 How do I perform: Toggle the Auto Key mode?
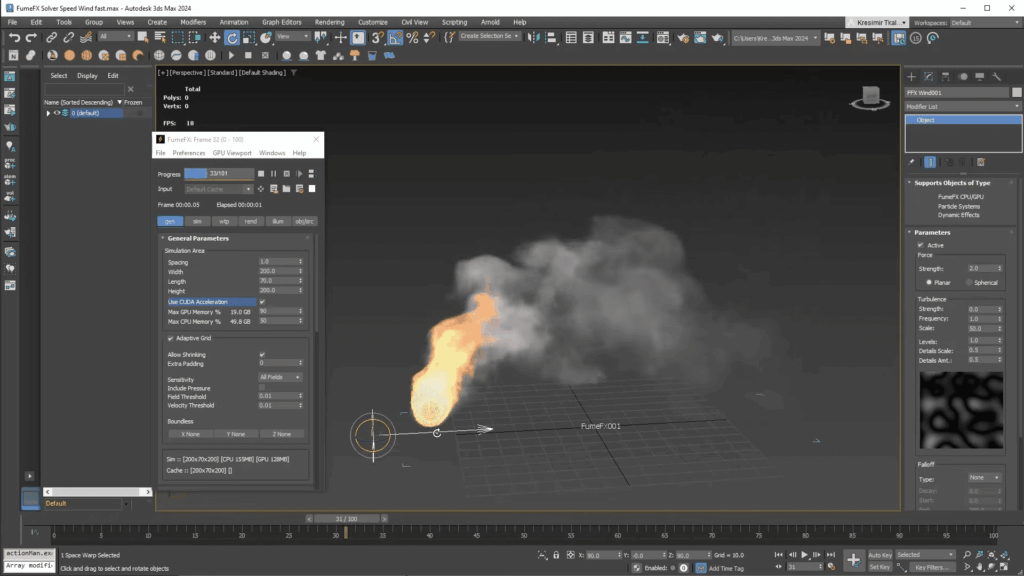click(x=880, y=555)
